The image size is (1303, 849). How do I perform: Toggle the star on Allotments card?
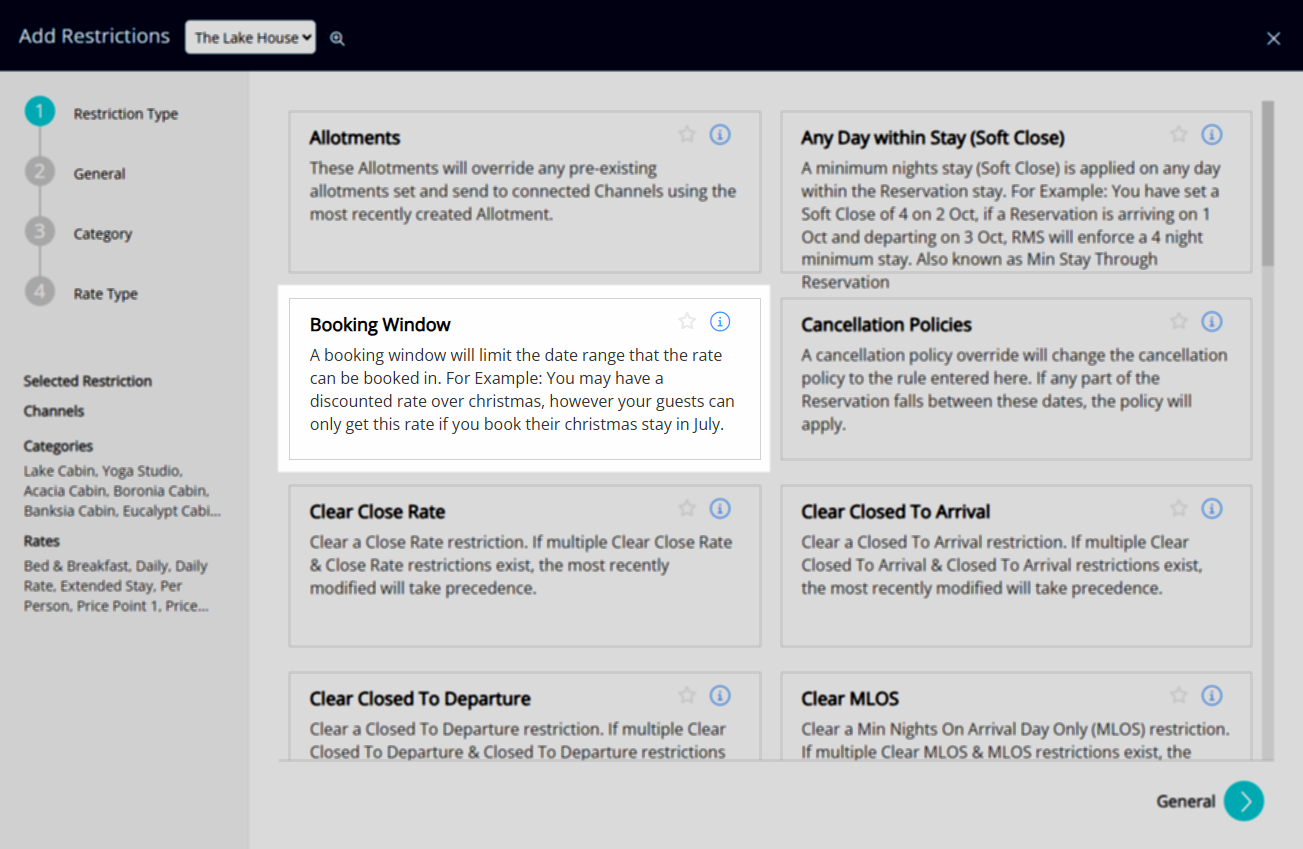point(687,134)
